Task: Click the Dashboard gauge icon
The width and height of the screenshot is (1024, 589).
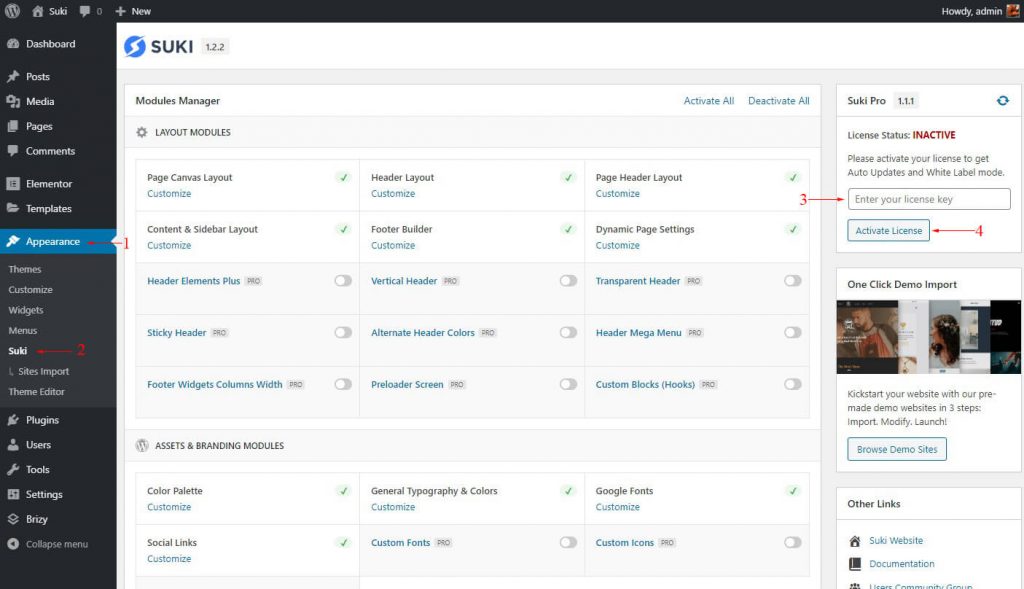Action: (12, 44)
